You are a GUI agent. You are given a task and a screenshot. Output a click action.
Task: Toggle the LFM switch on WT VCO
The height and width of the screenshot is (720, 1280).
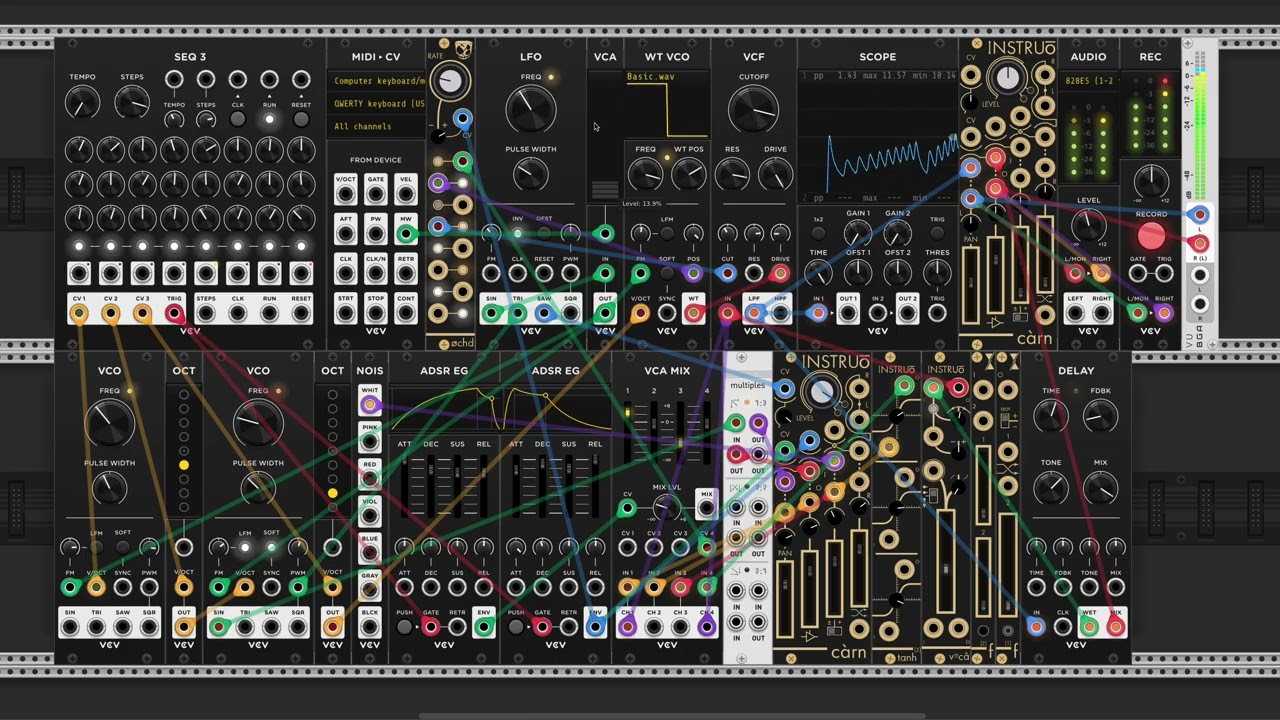pos(667,233)
